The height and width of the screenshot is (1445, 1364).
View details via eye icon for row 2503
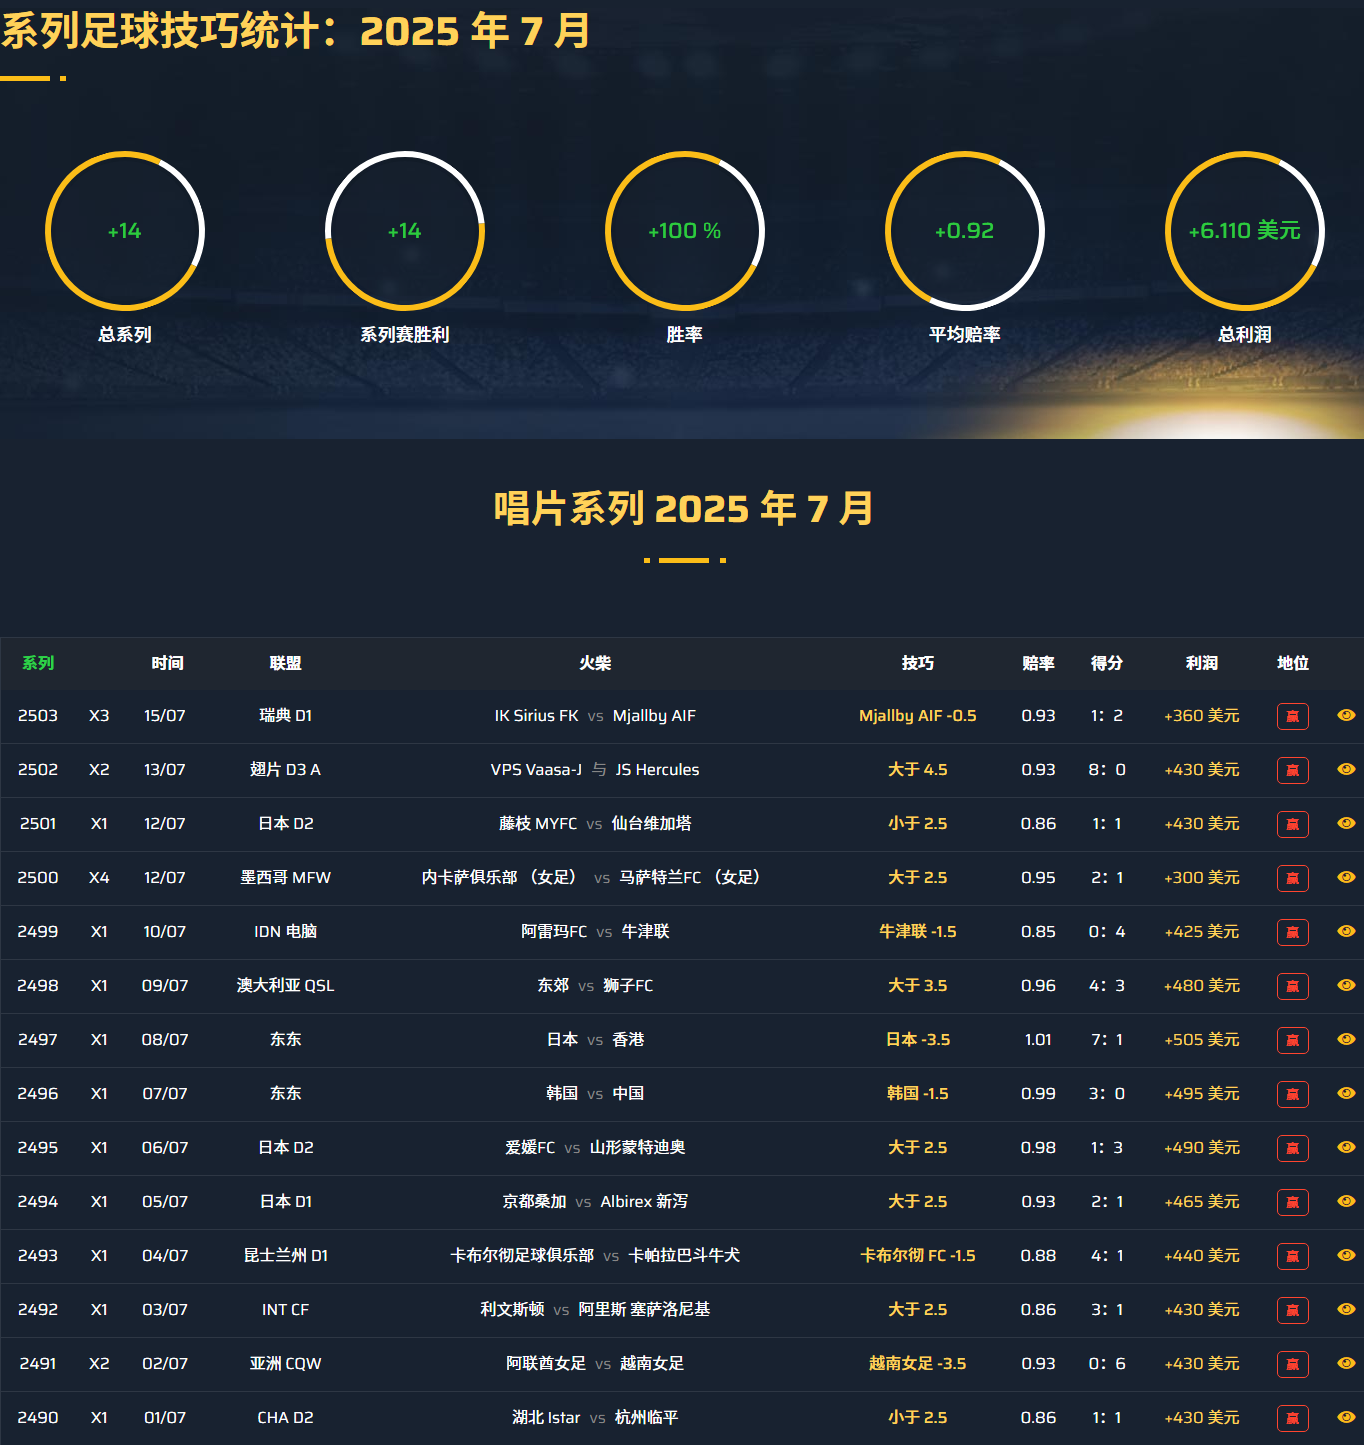point(1346,715)
